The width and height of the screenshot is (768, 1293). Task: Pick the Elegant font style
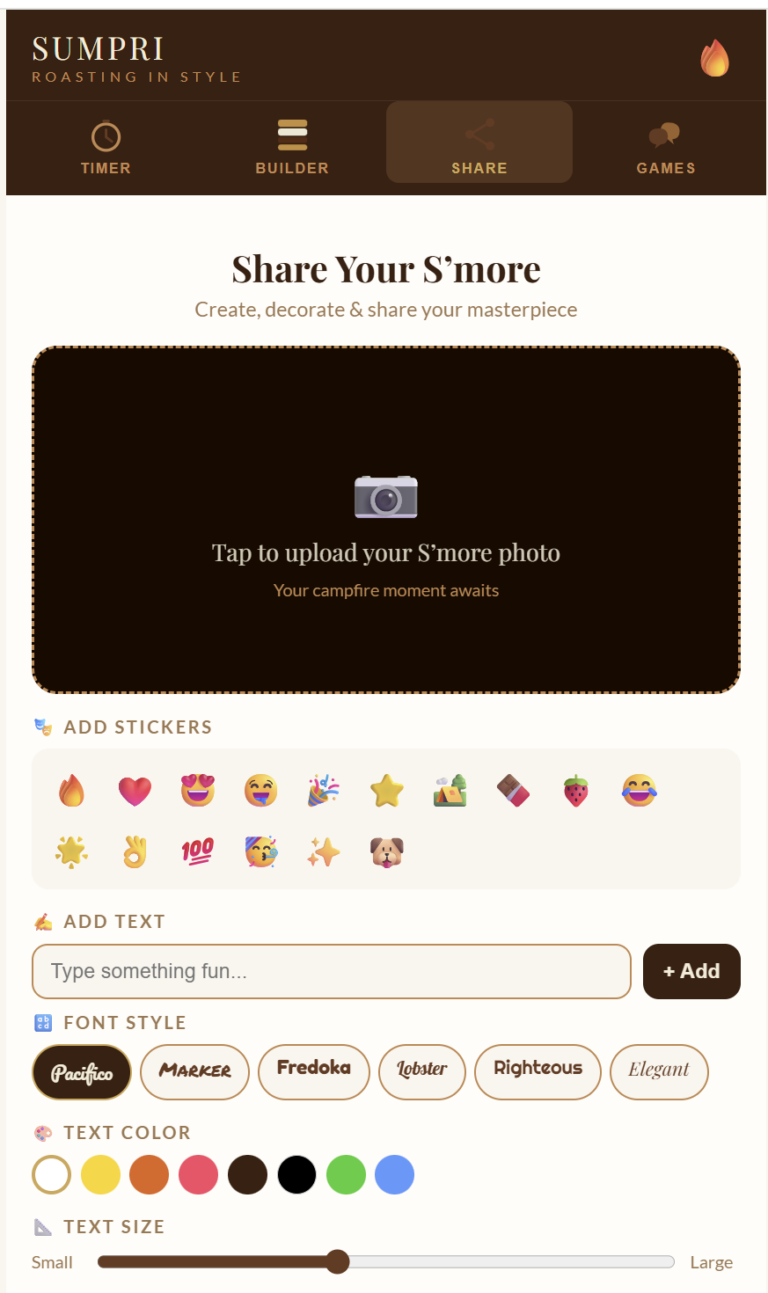(x=659, y=1072)
